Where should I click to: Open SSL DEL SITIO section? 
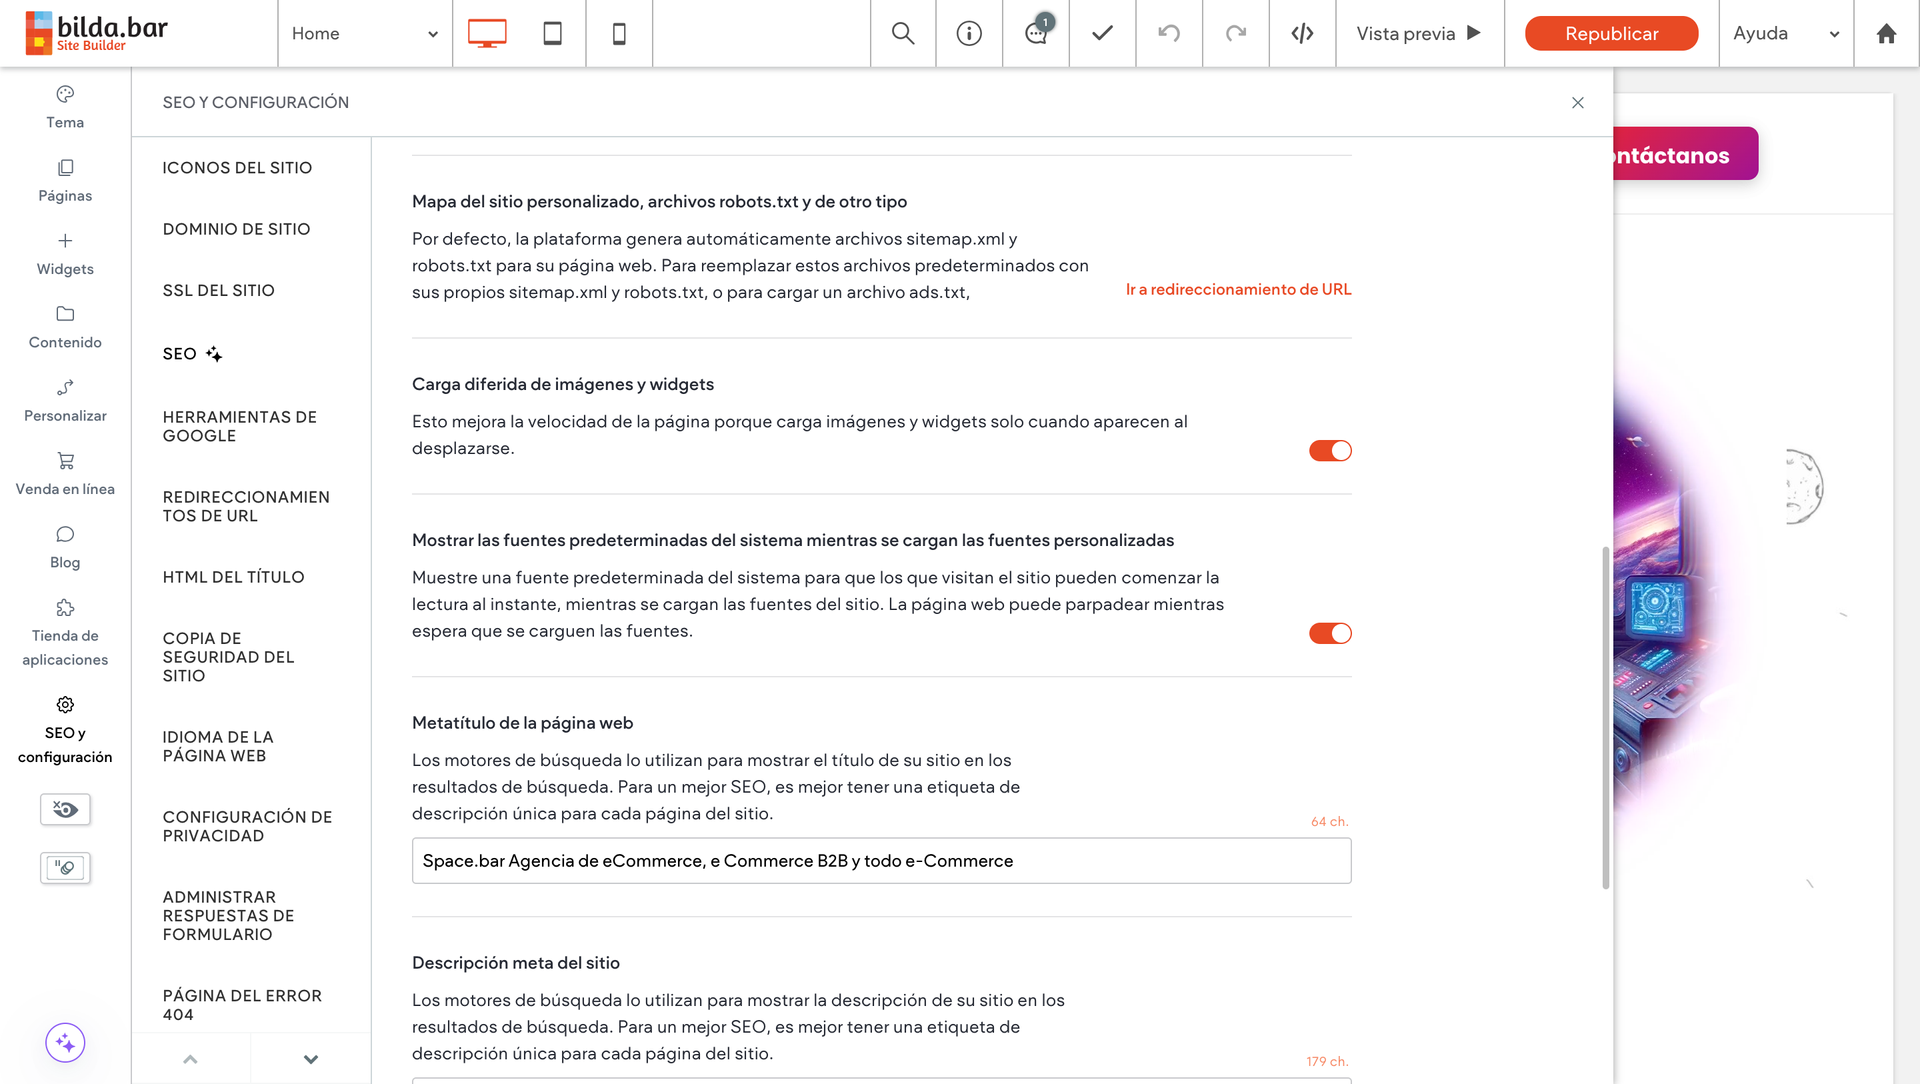218,290
